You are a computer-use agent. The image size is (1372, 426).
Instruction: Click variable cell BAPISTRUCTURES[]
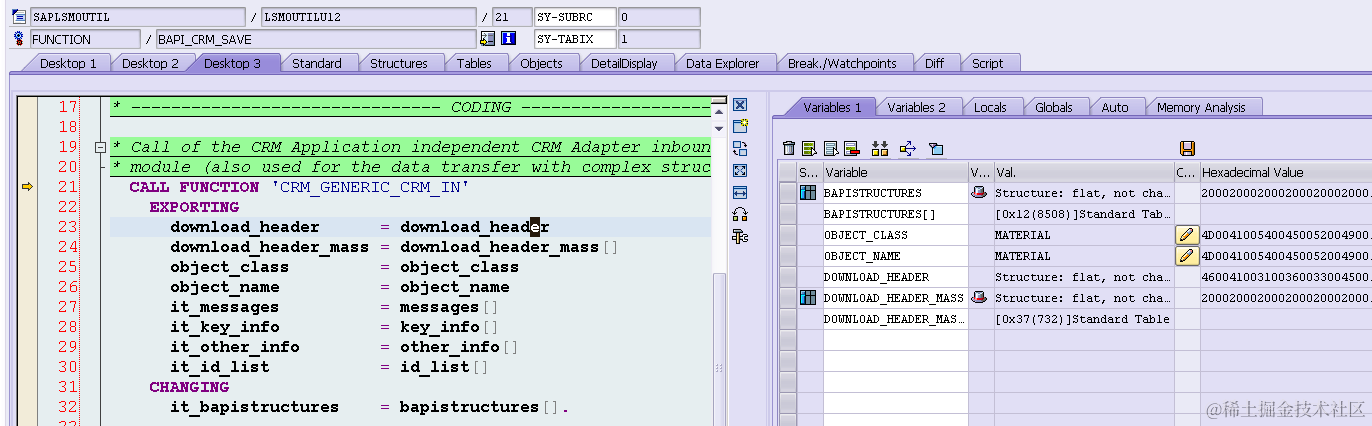[x=895, y=214]
